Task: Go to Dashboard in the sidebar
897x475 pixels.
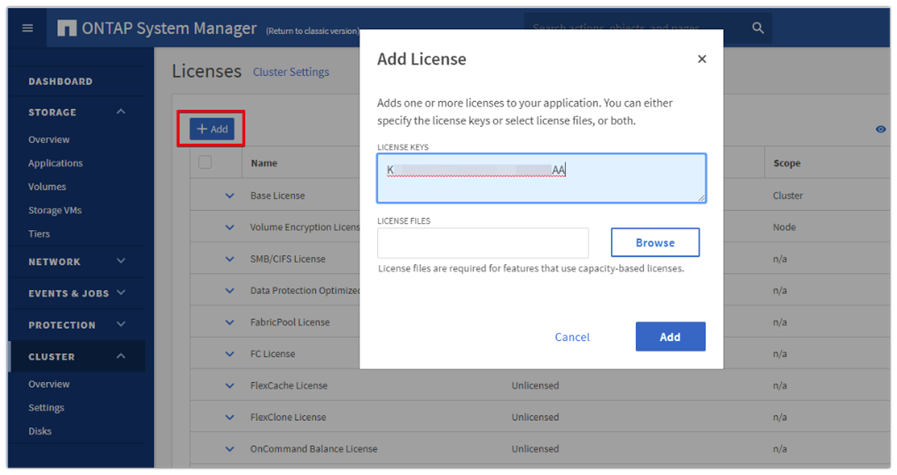Action: (x=60, y=81)
